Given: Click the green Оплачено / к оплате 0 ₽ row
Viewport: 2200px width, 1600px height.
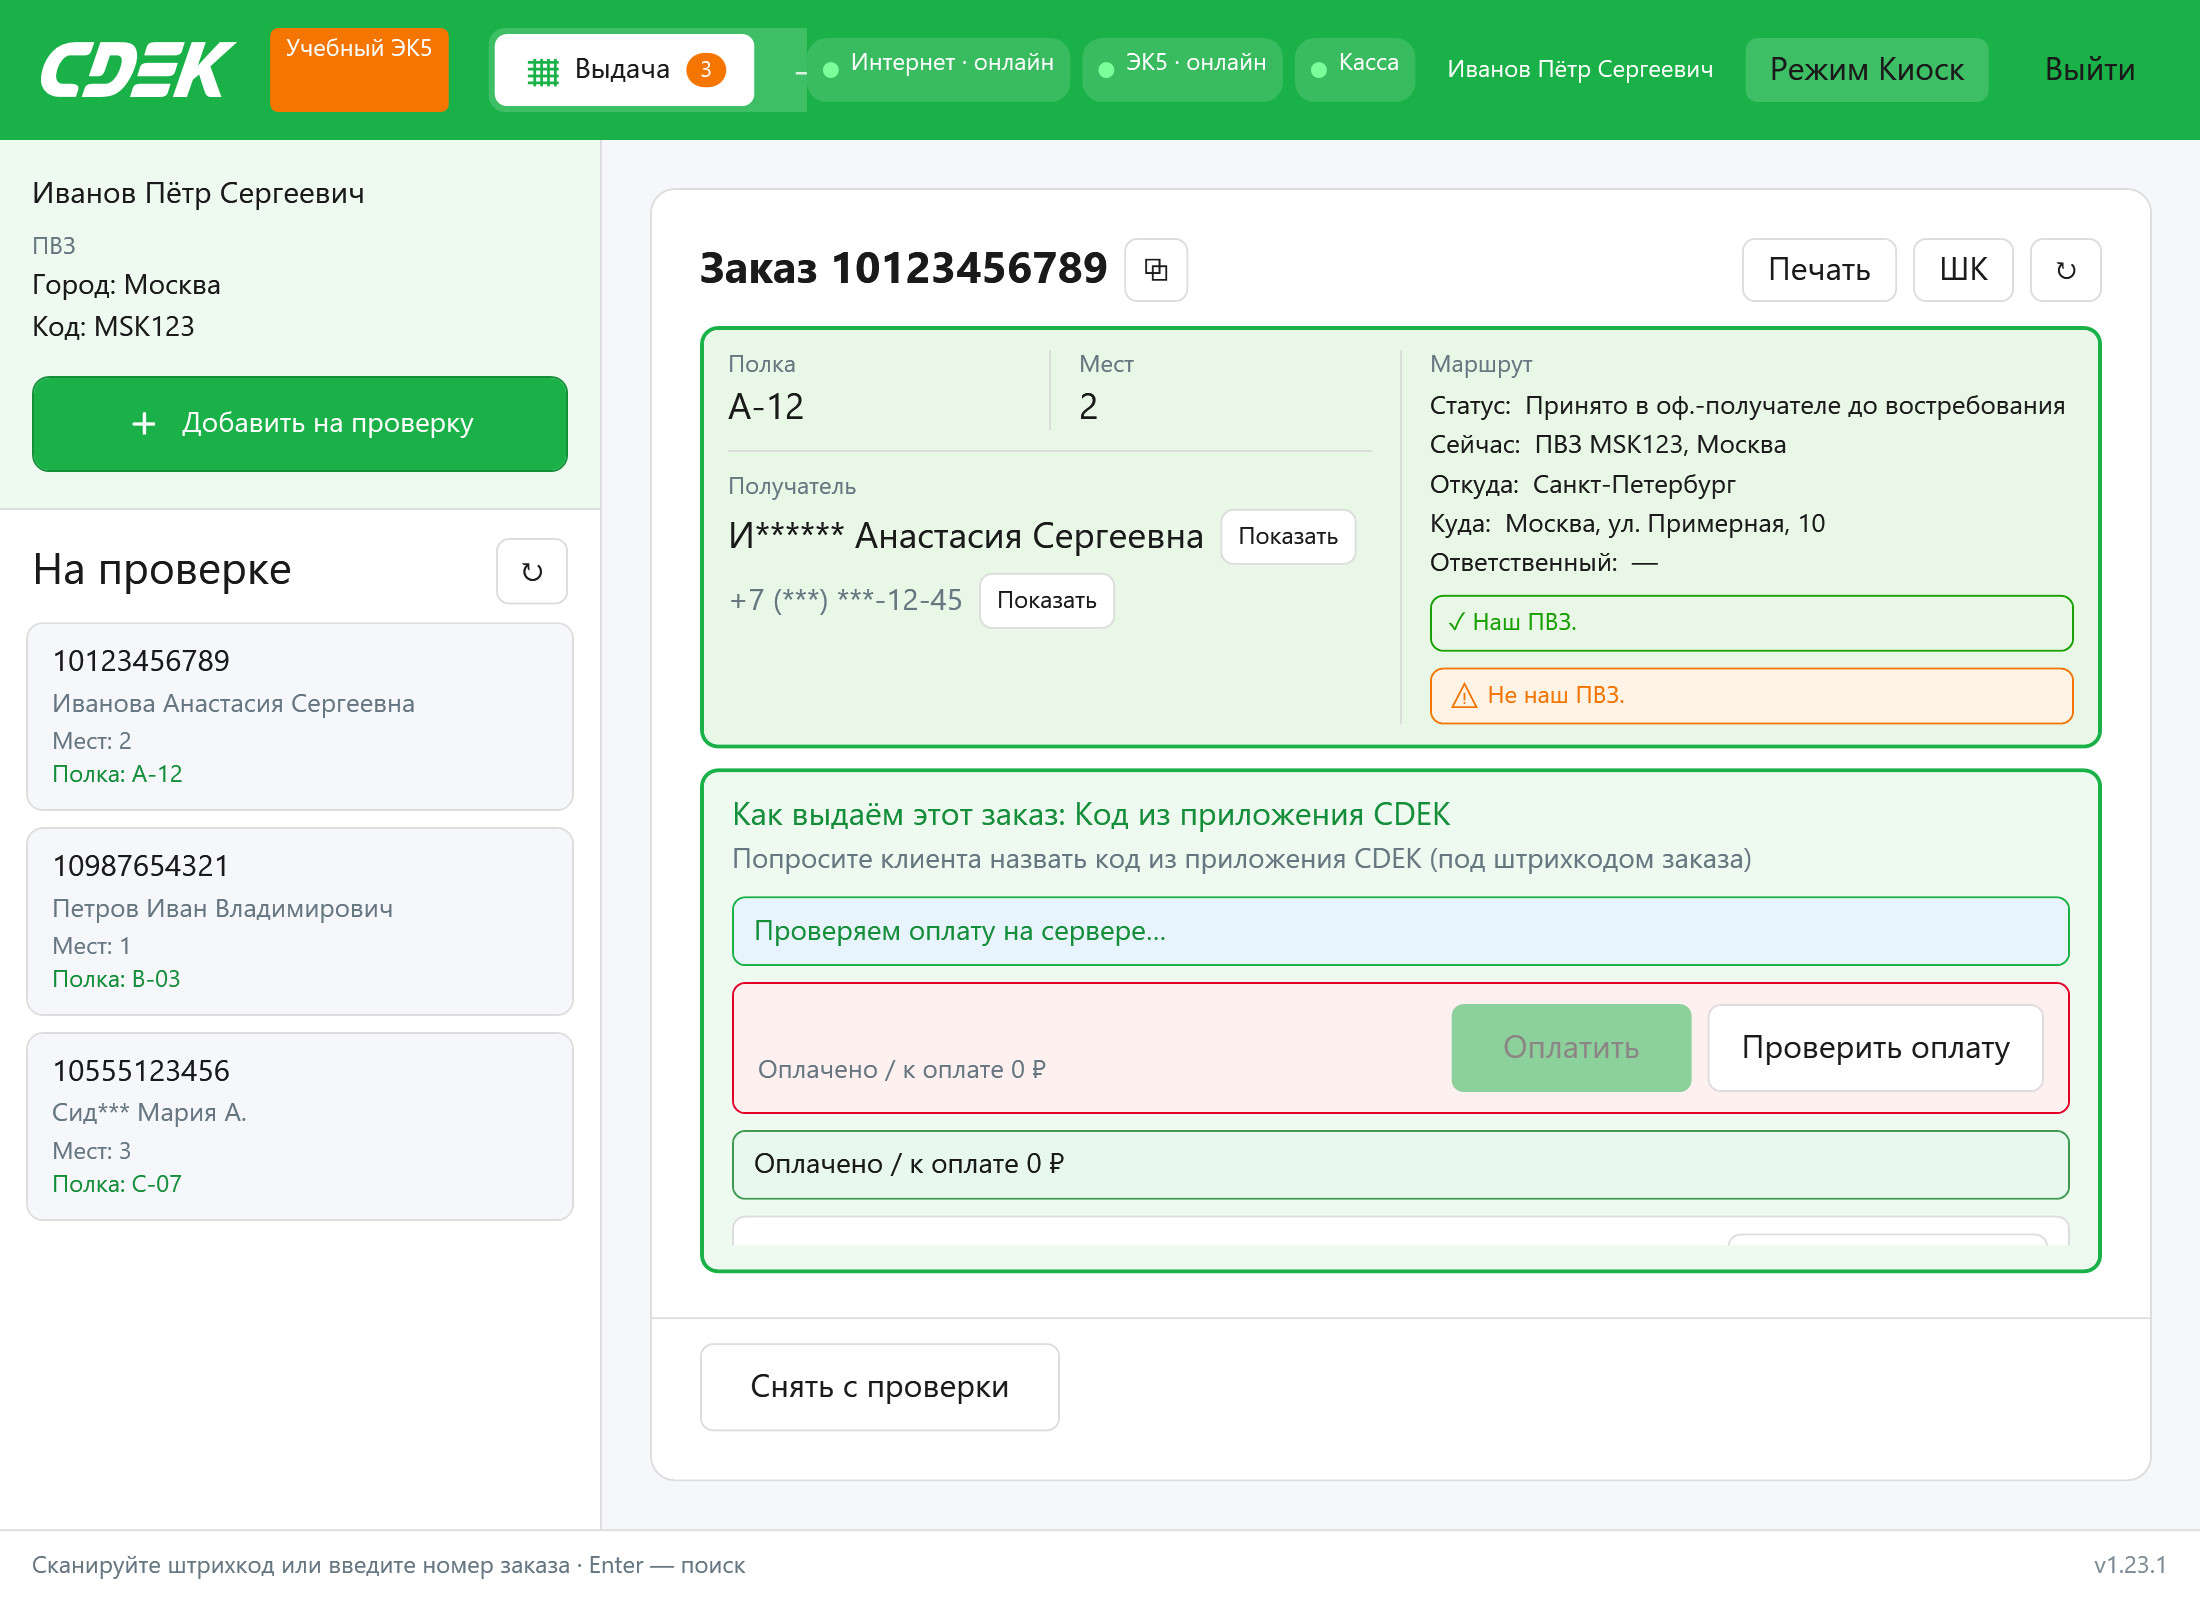Looking at the screenshot, I should click(x=1400, y=1164).
